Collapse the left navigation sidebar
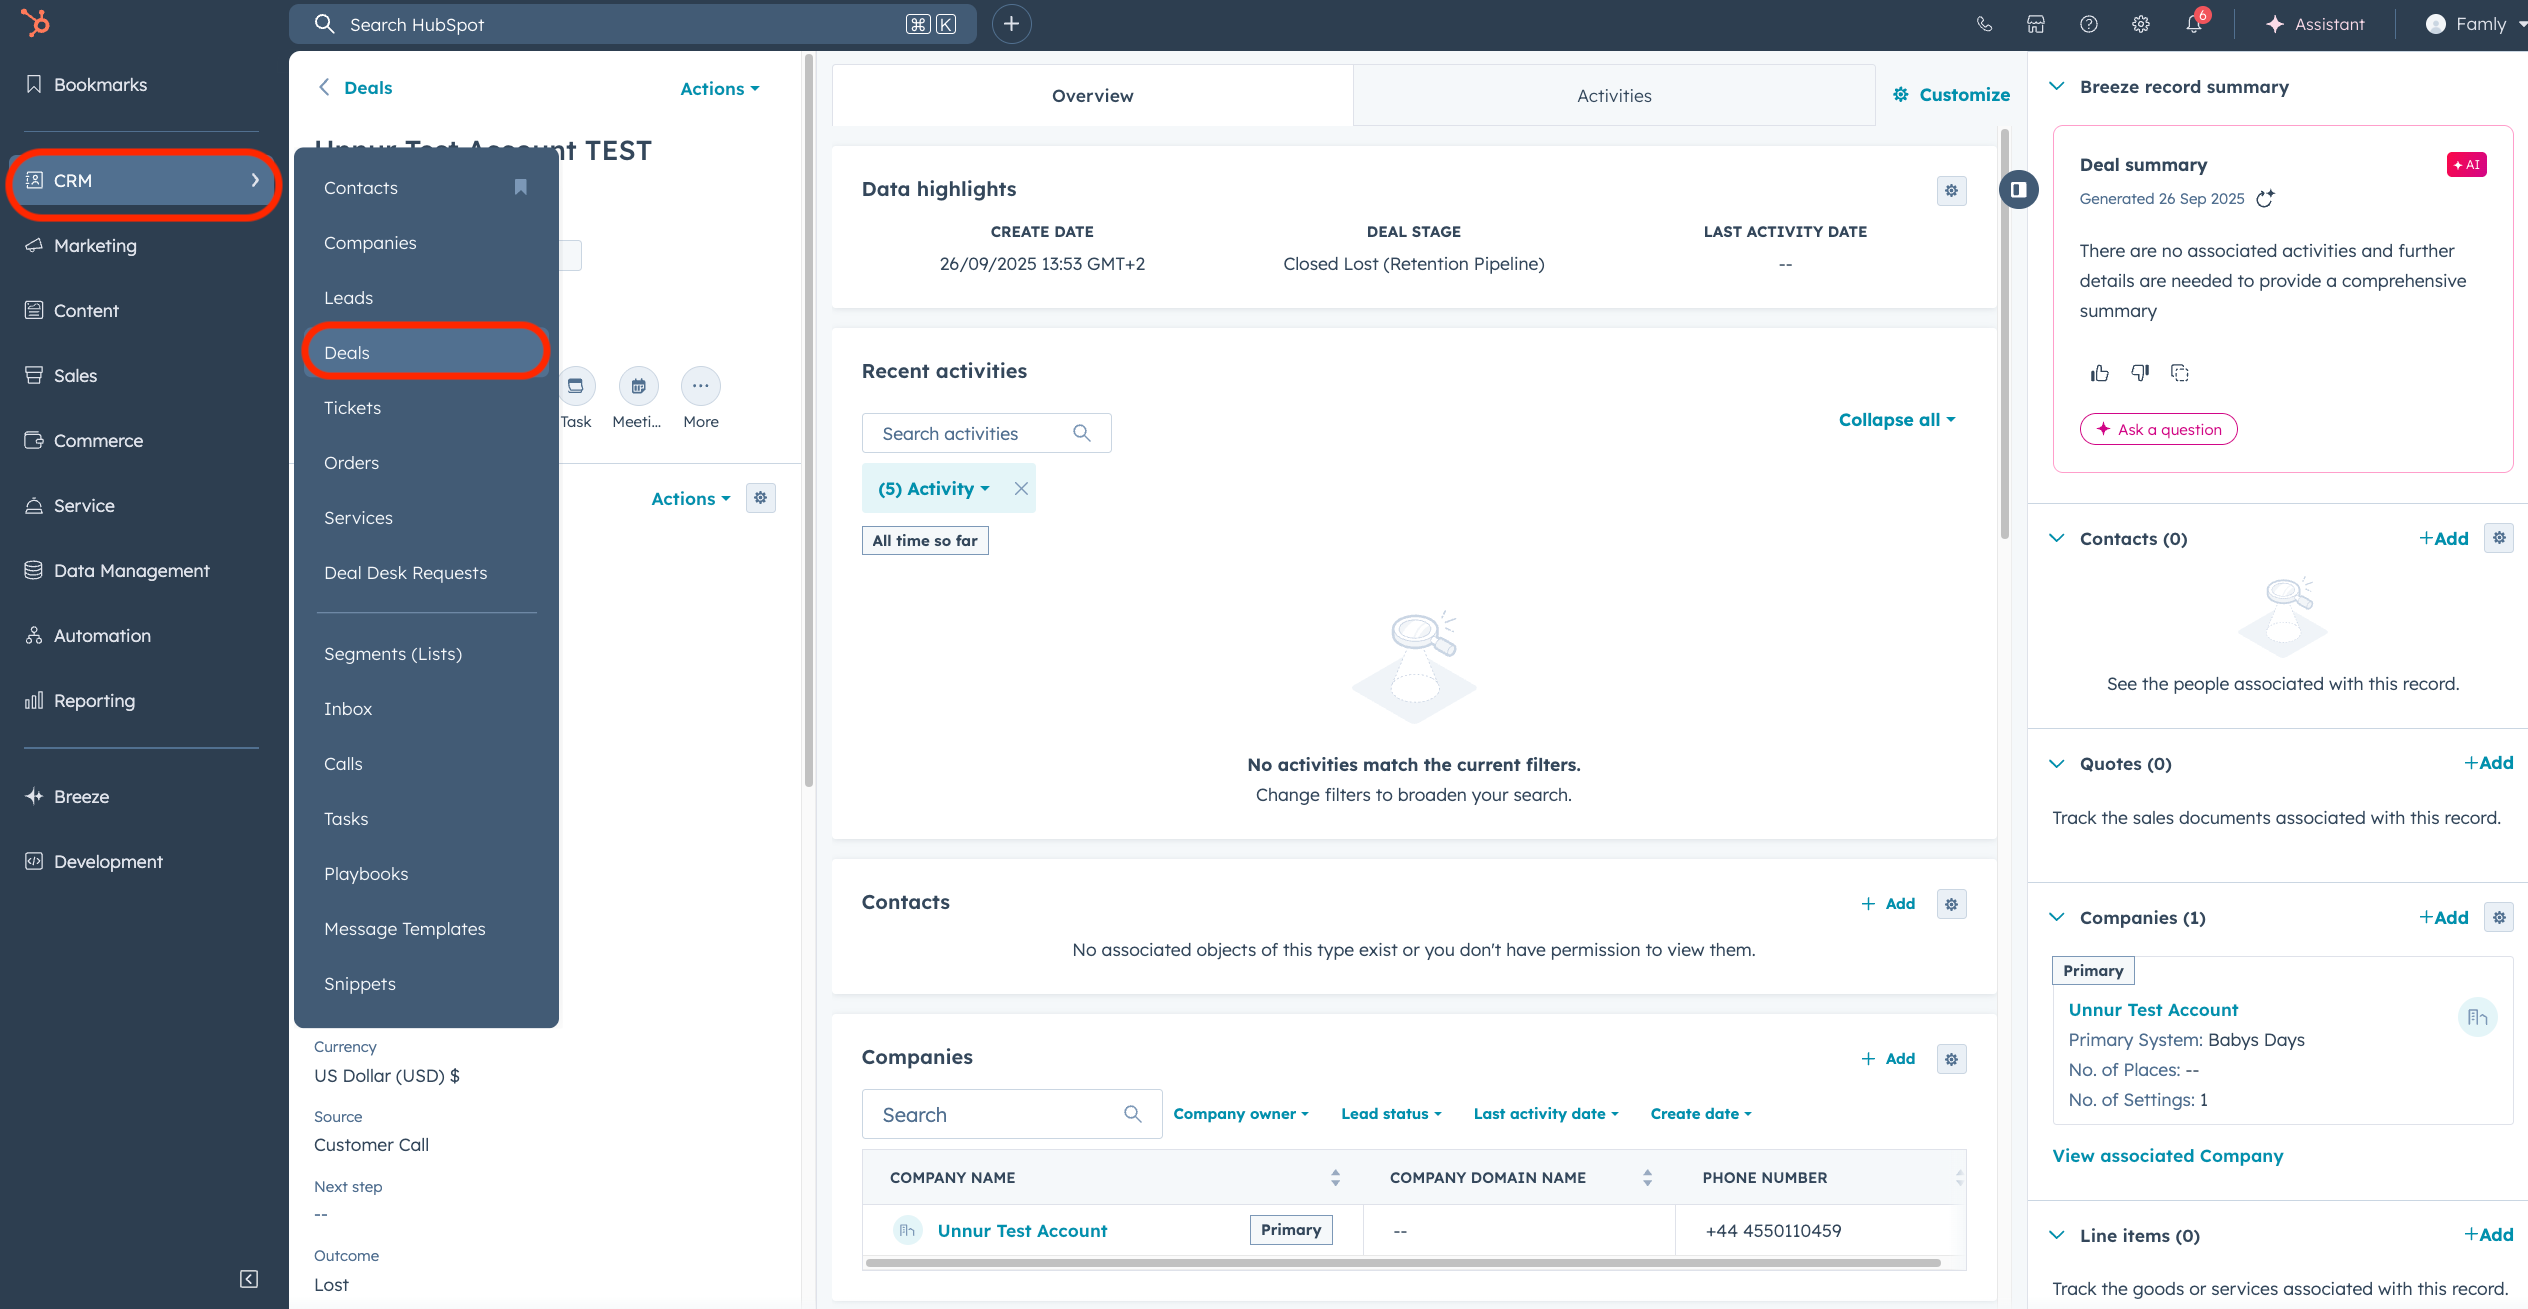Image resolution: width=2528 pixels, height=1309 pixels. (249, 1278)
